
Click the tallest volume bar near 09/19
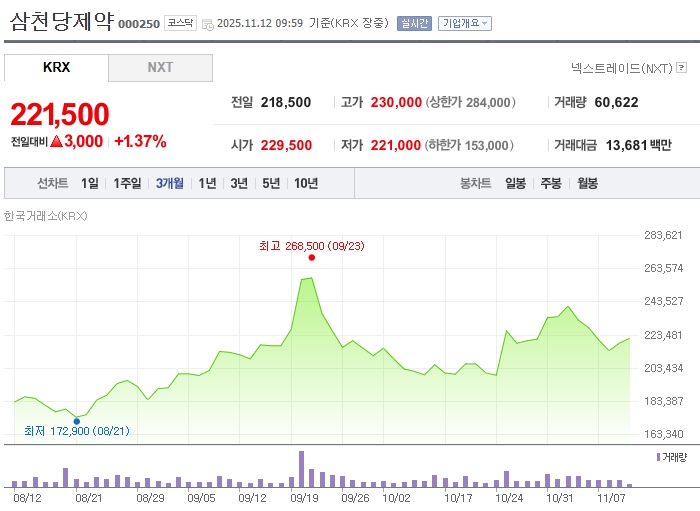tap(301, 468)
